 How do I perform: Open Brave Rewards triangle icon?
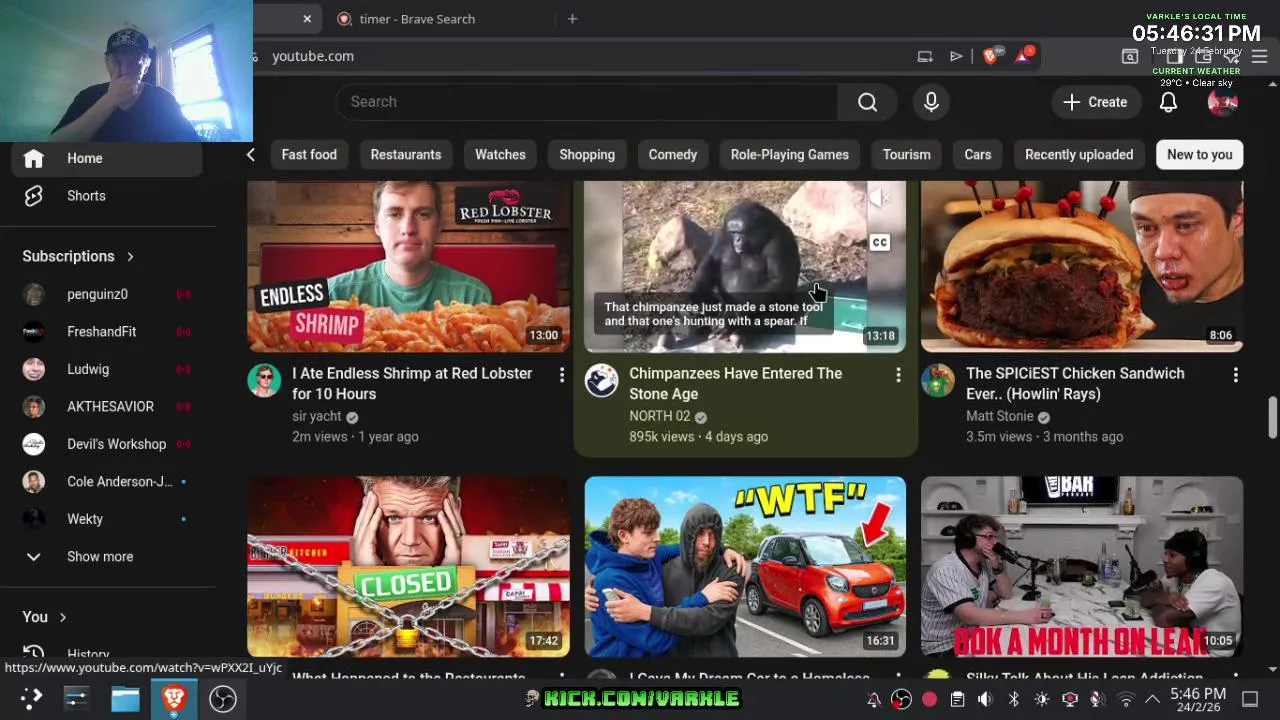click(x=1023, y=56)
